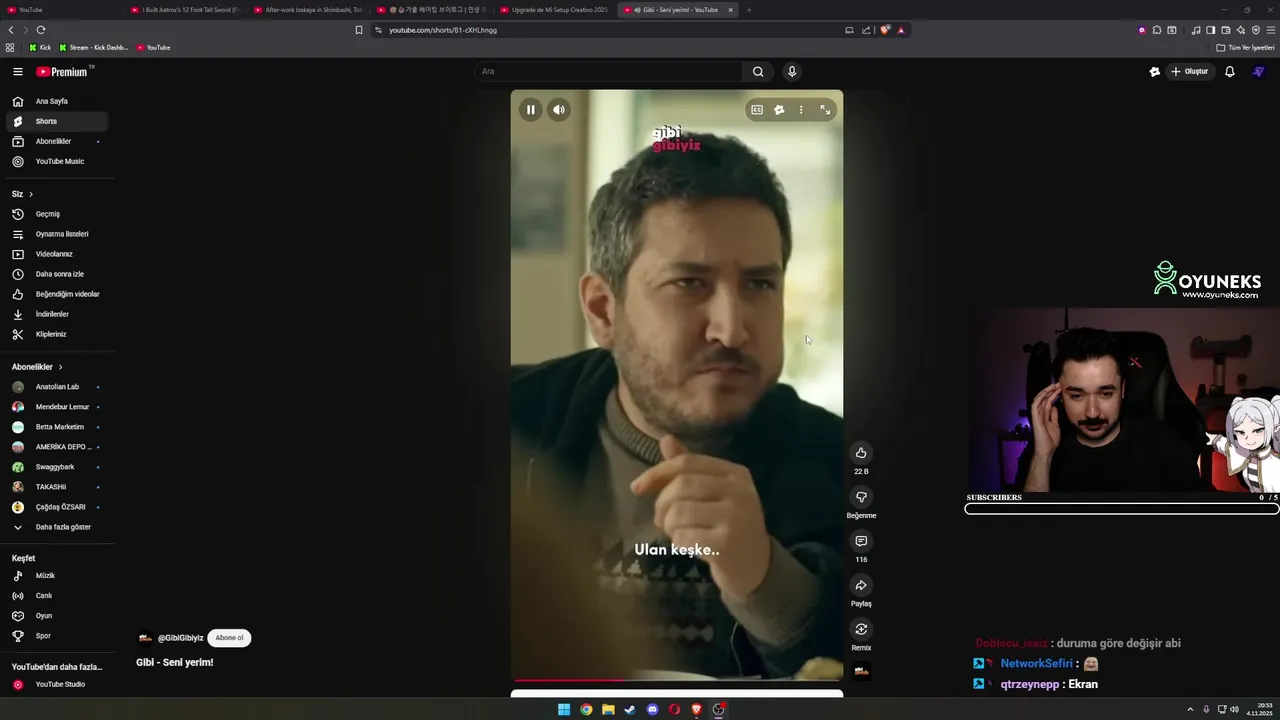Screen dimensions: 1280x720
Task: Open İndirilenler downloads
Action: tap(57, 314)
